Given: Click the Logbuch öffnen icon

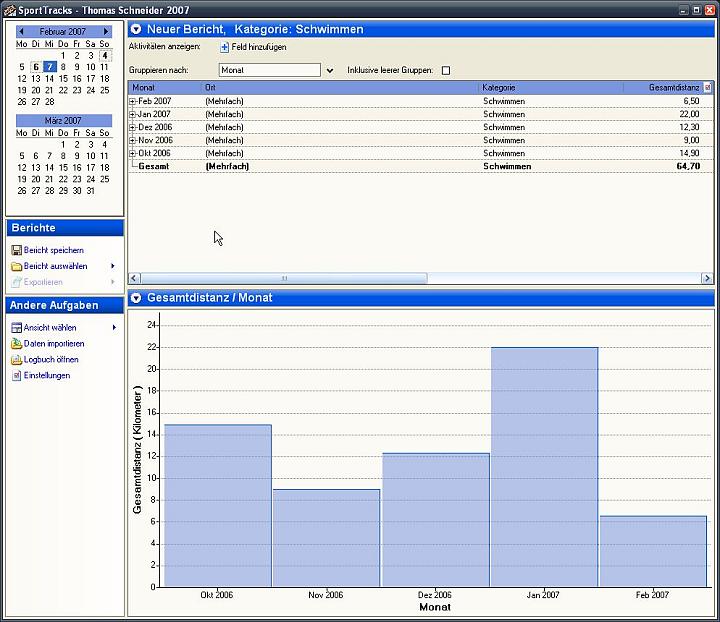Looking at the screenshot, I should (x=16, y=359).
